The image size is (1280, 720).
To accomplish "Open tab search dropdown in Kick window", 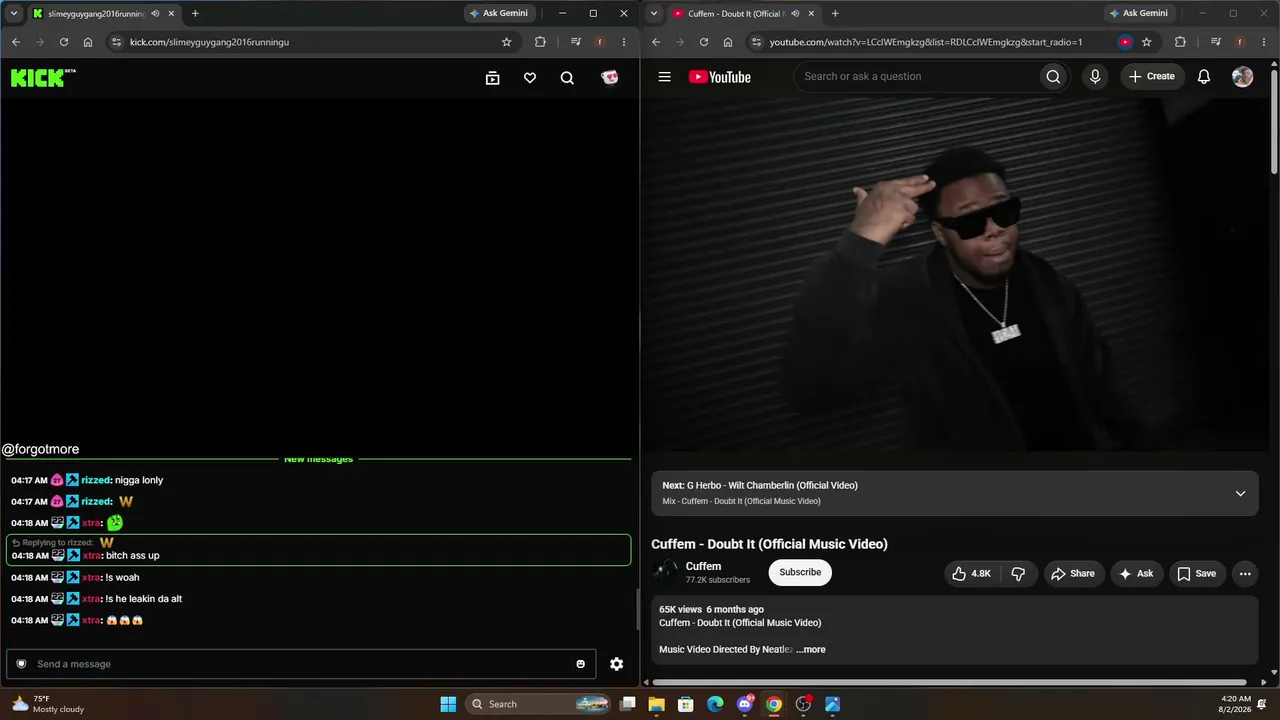I will point(13,13).
